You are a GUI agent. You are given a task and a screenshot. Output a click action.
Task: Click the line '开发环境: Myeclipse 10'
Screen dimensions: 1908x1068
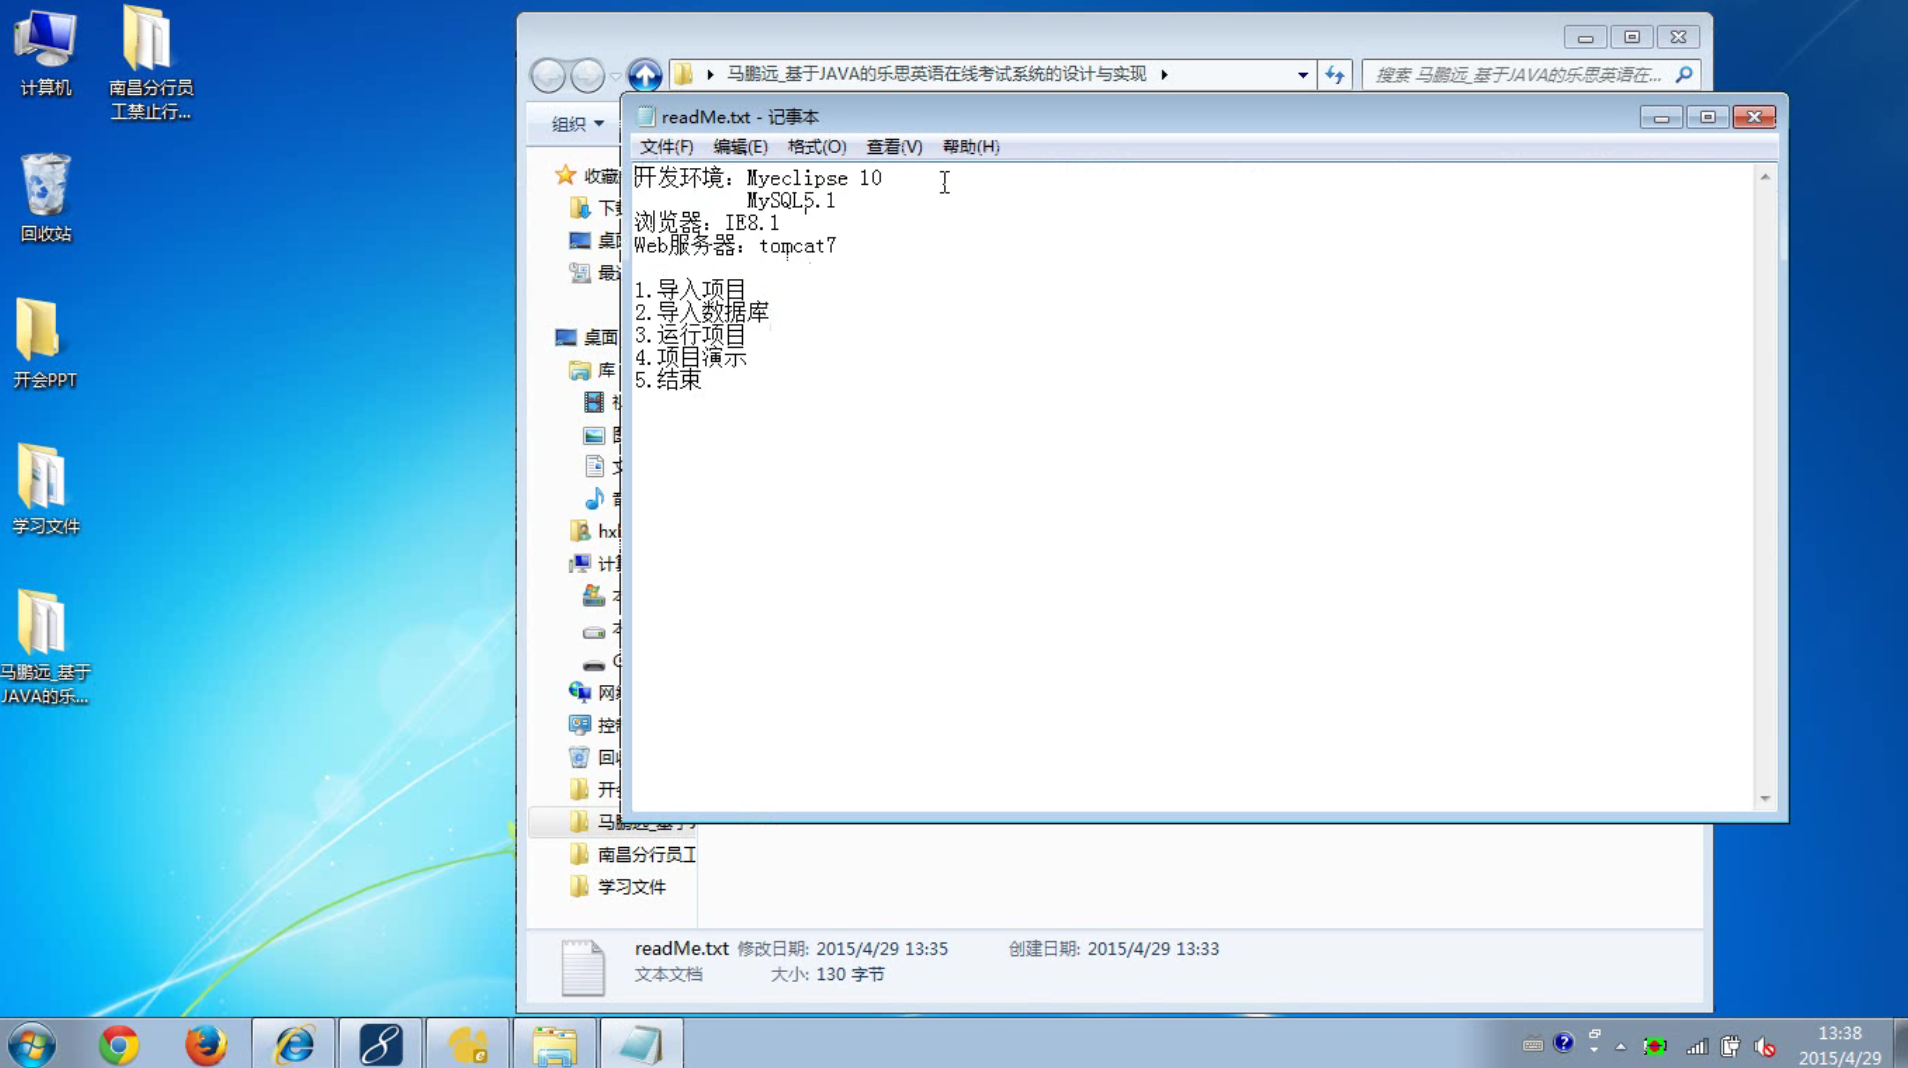pos(758,178)
